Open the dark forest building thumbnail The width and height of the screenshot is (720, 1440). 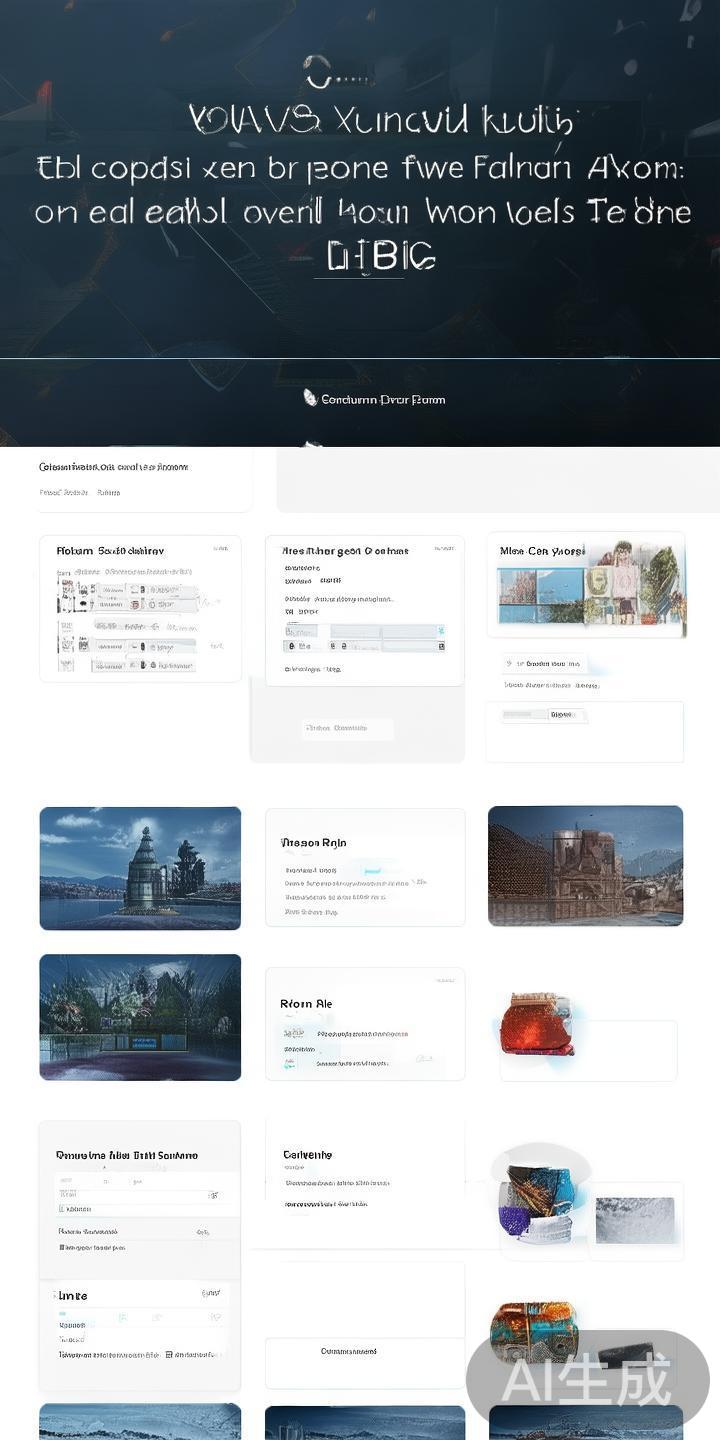pos(140,1017)
